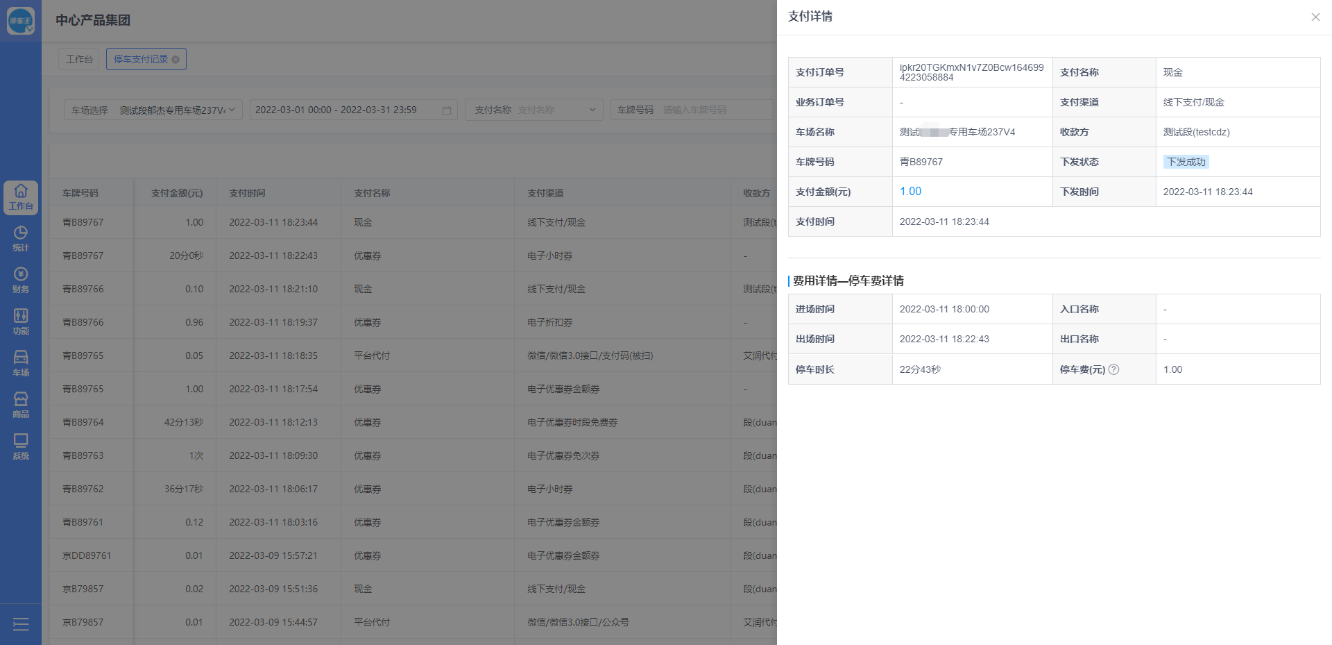Click the 中心产品集团 header title

[93, 20]
